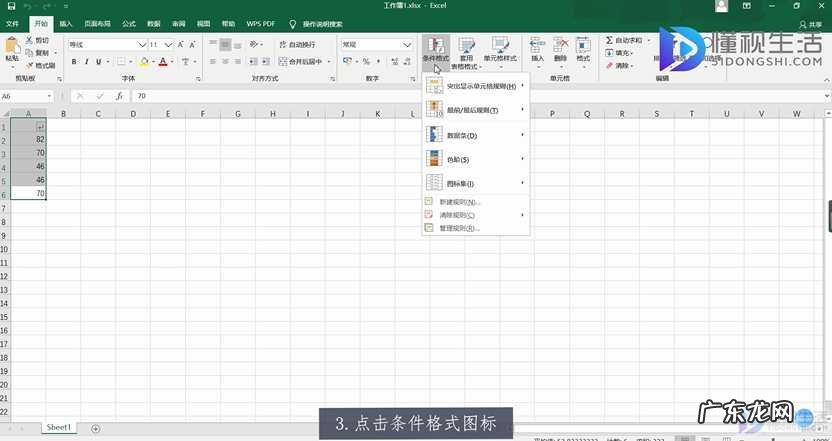Open font color dropdown arrow
This screenshot has width=832, height=441.
[172, 62]
